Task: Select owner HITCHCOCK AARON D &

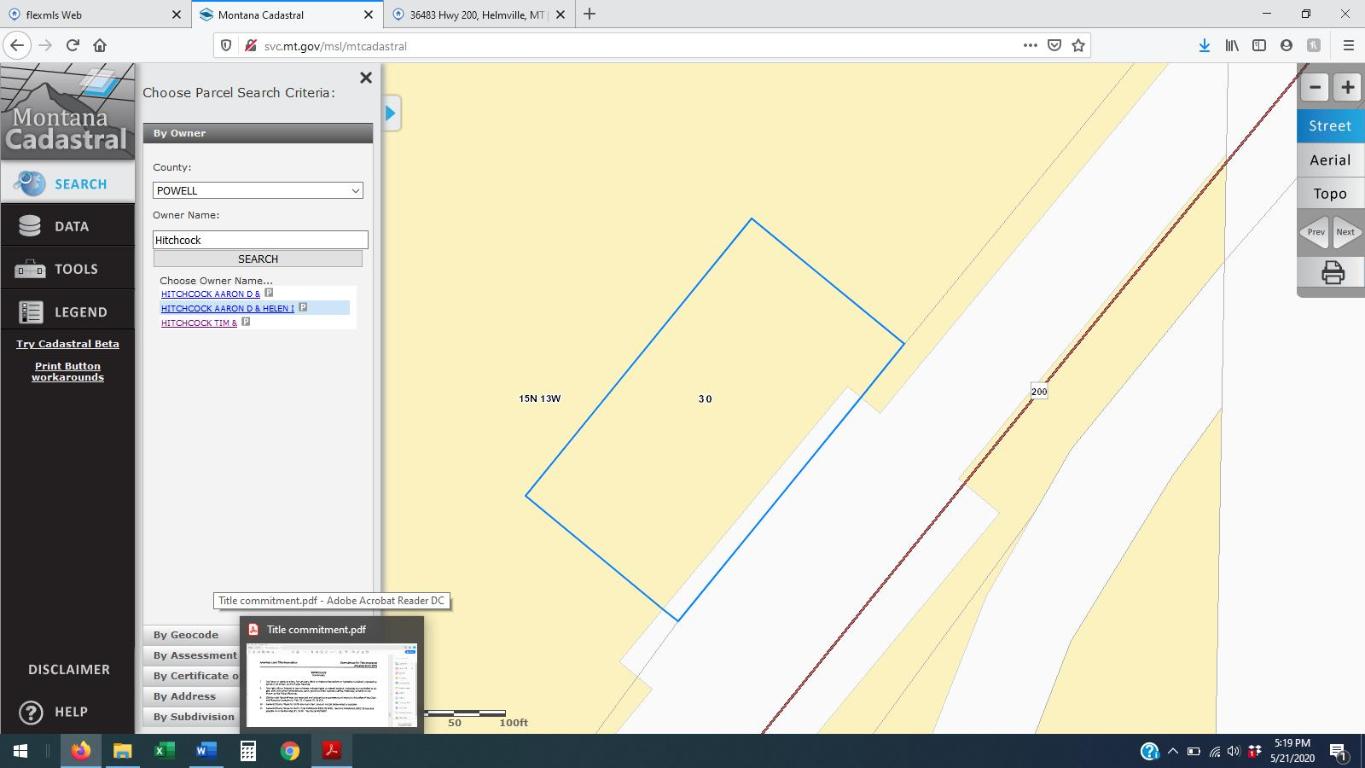Action: click(210, 294)
